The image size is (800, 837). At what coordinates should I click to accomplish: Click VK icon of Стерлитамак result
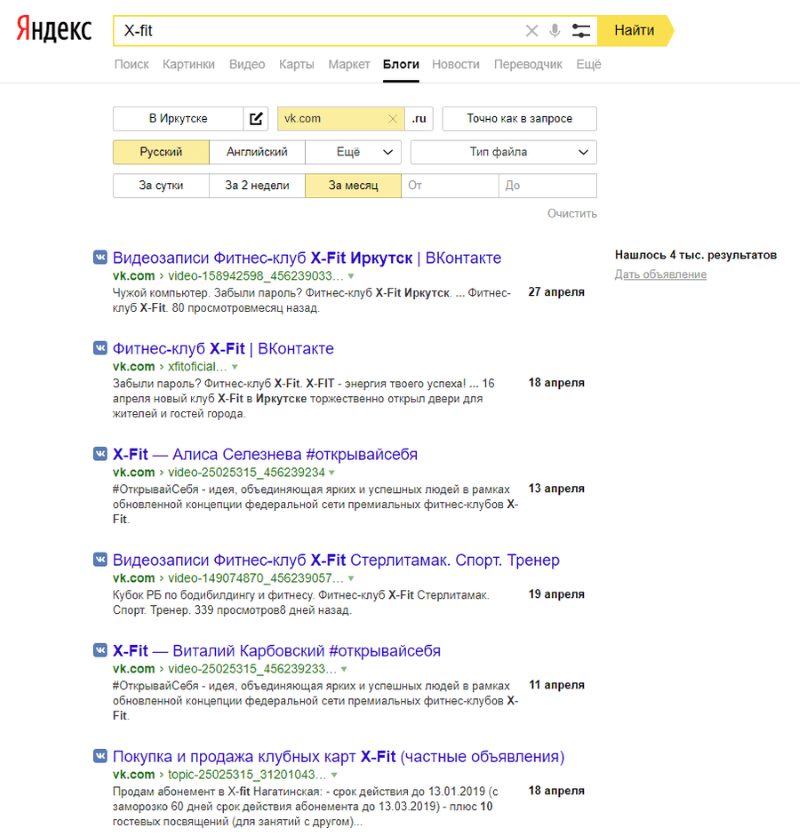coord(100,559)
